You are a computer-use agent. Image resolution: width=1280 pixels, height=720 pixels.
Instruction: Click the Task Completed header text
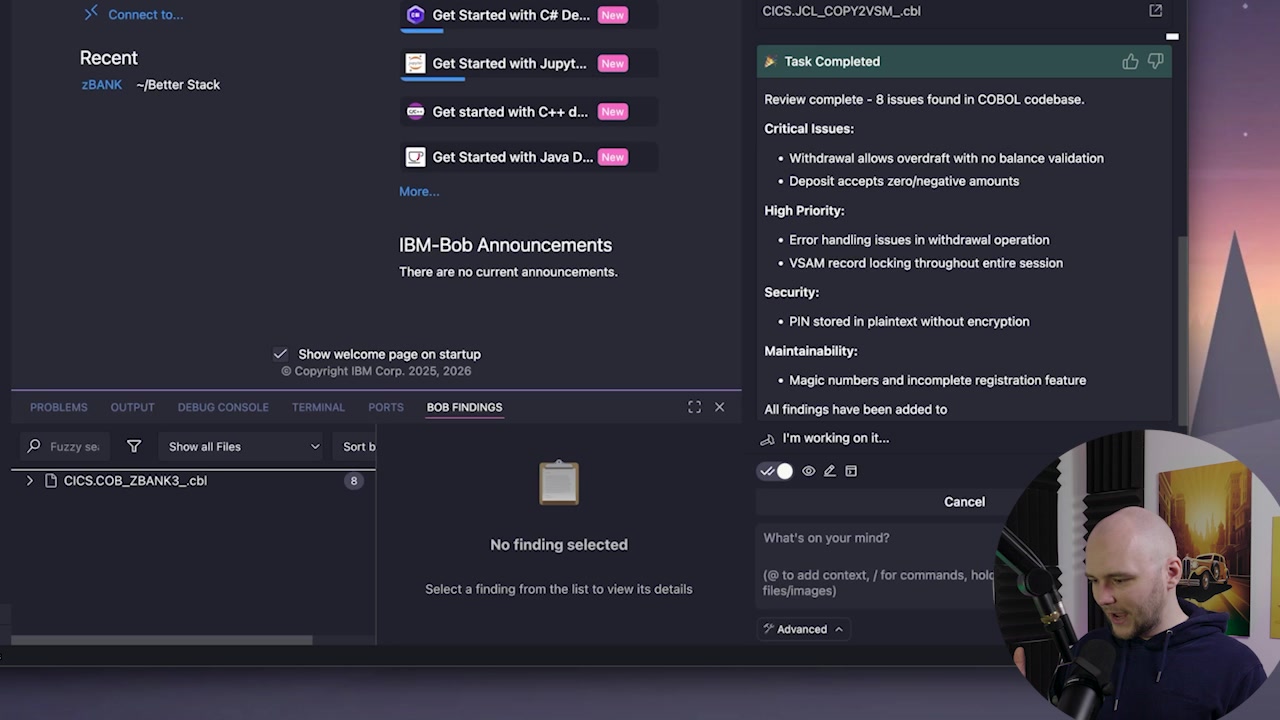coord(832,62)
